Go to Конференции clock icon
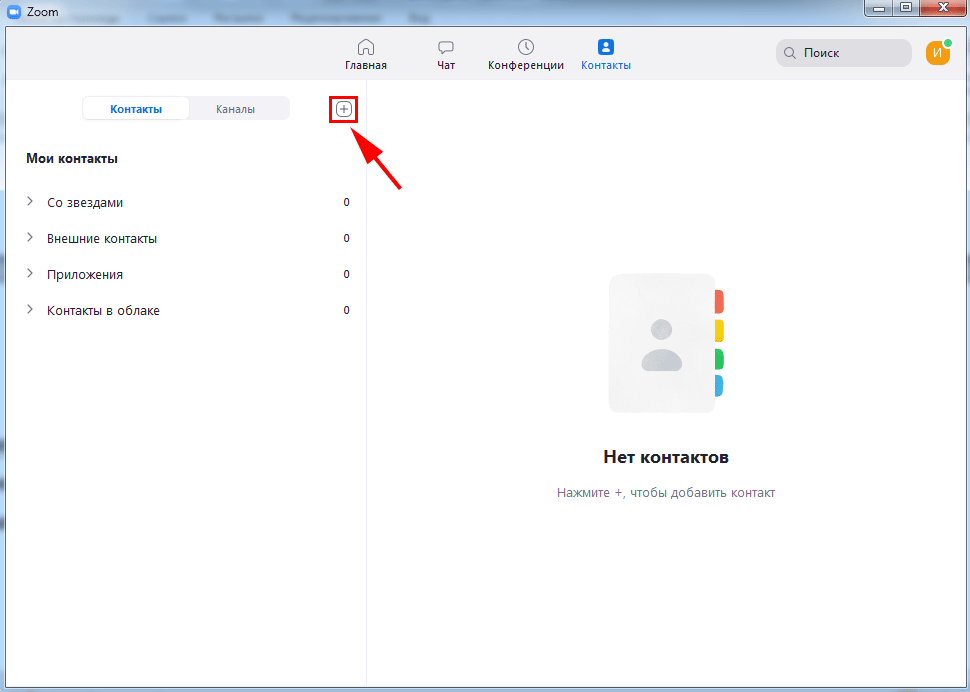The height and width of the screenshot is (692, 970). click(x=526, y=47)
